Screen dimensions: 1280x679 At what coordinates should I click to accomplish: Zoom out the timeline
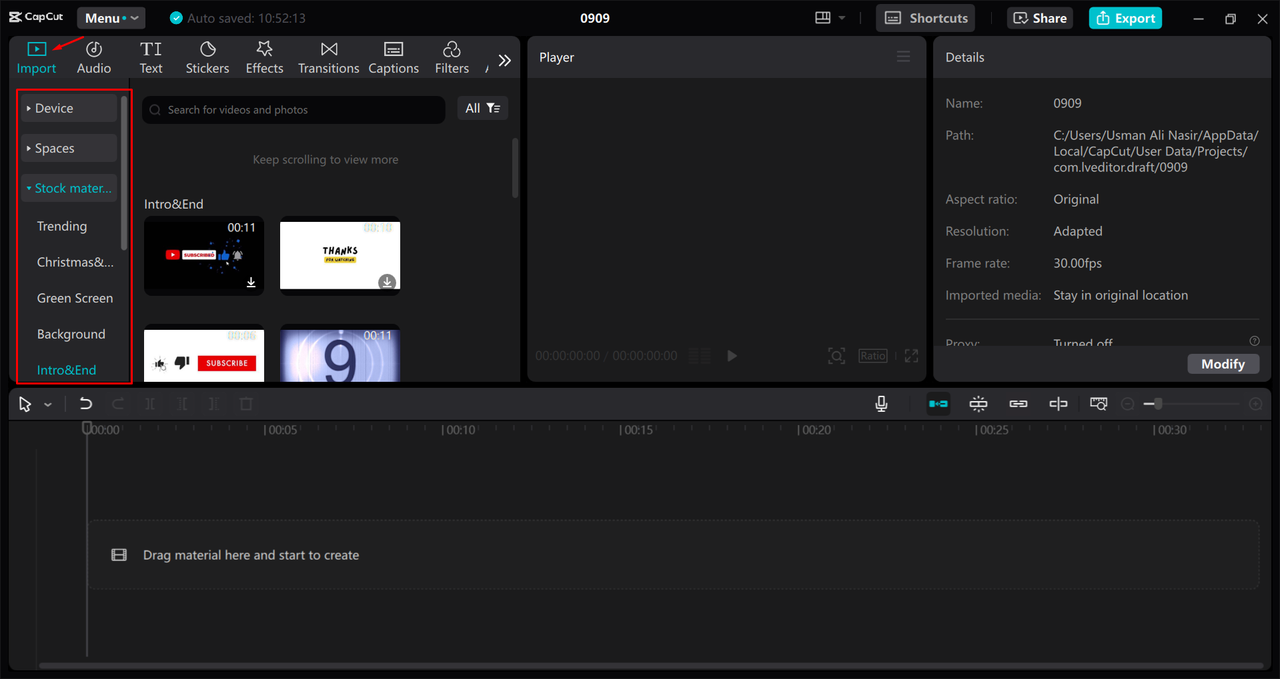1128,404
